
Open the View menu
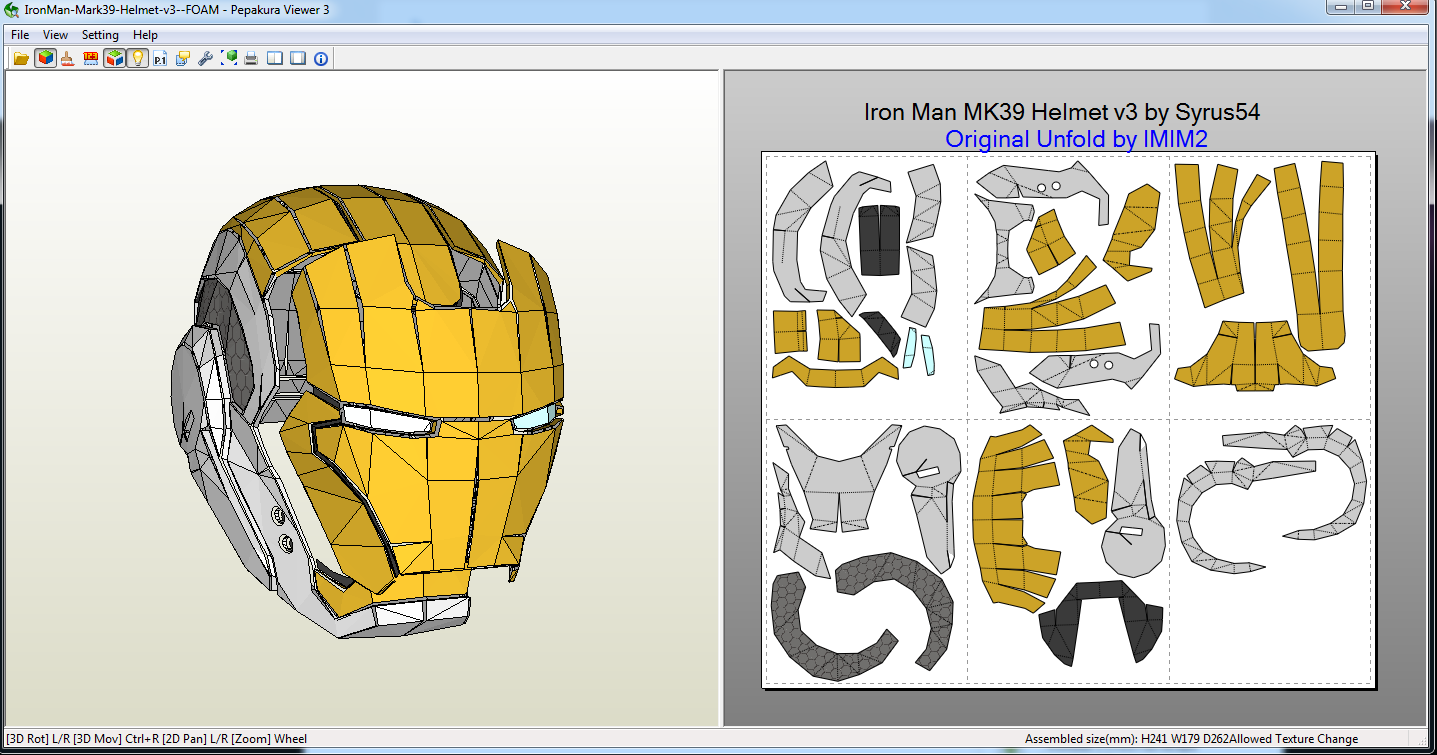56,35
